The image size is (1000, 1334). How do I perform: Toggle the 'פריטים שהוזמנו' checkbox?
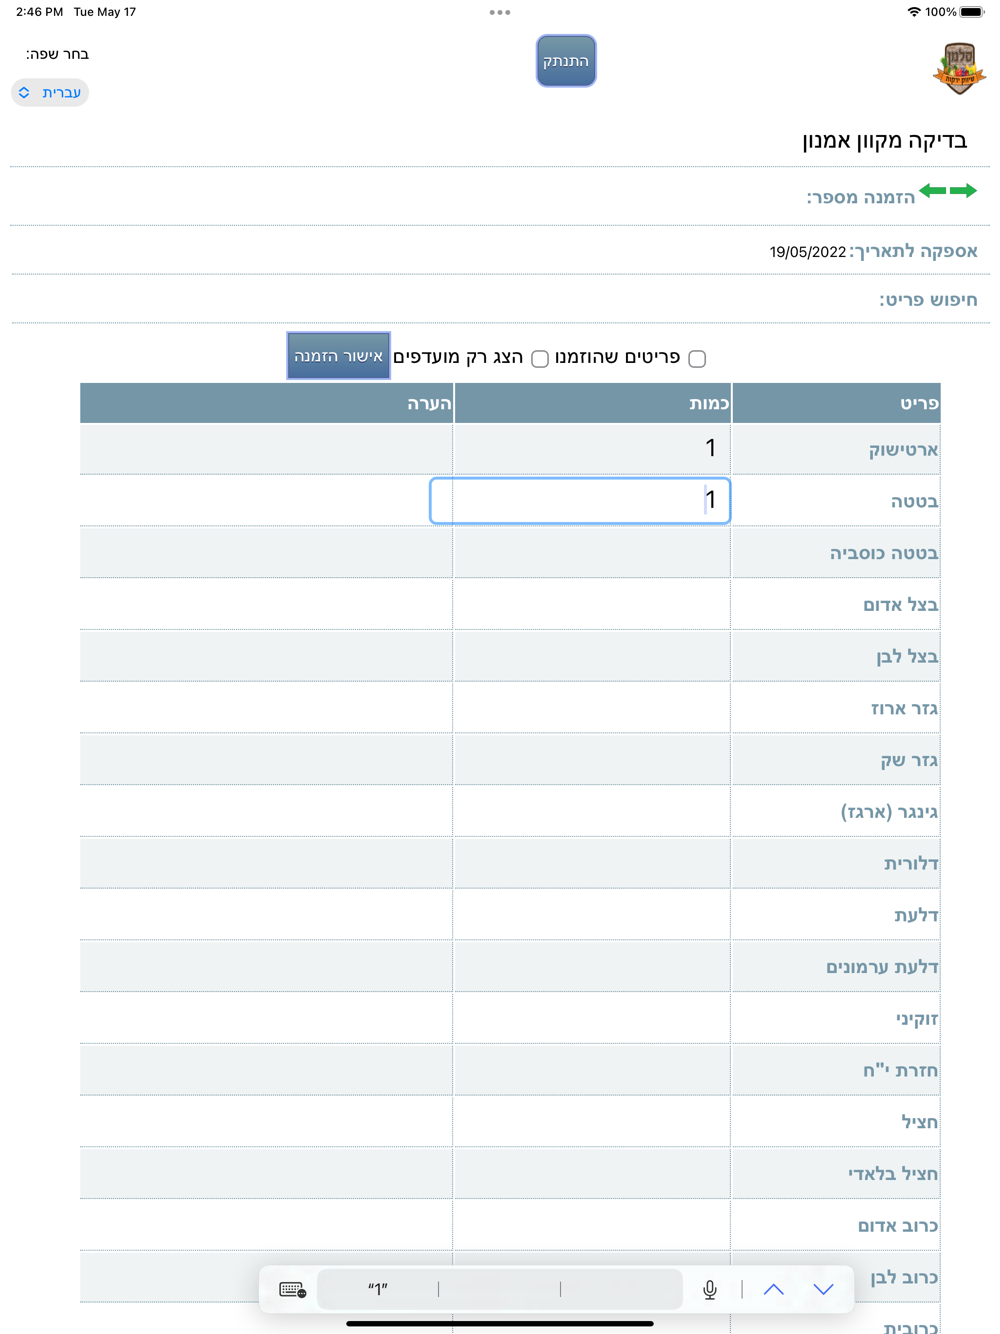[697, 358]
